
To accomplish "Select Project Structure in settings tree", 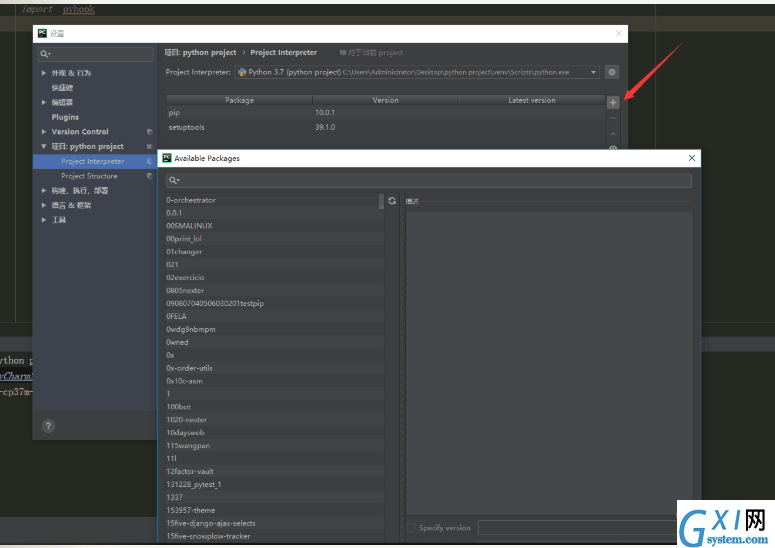I will [x=89, y=176].
